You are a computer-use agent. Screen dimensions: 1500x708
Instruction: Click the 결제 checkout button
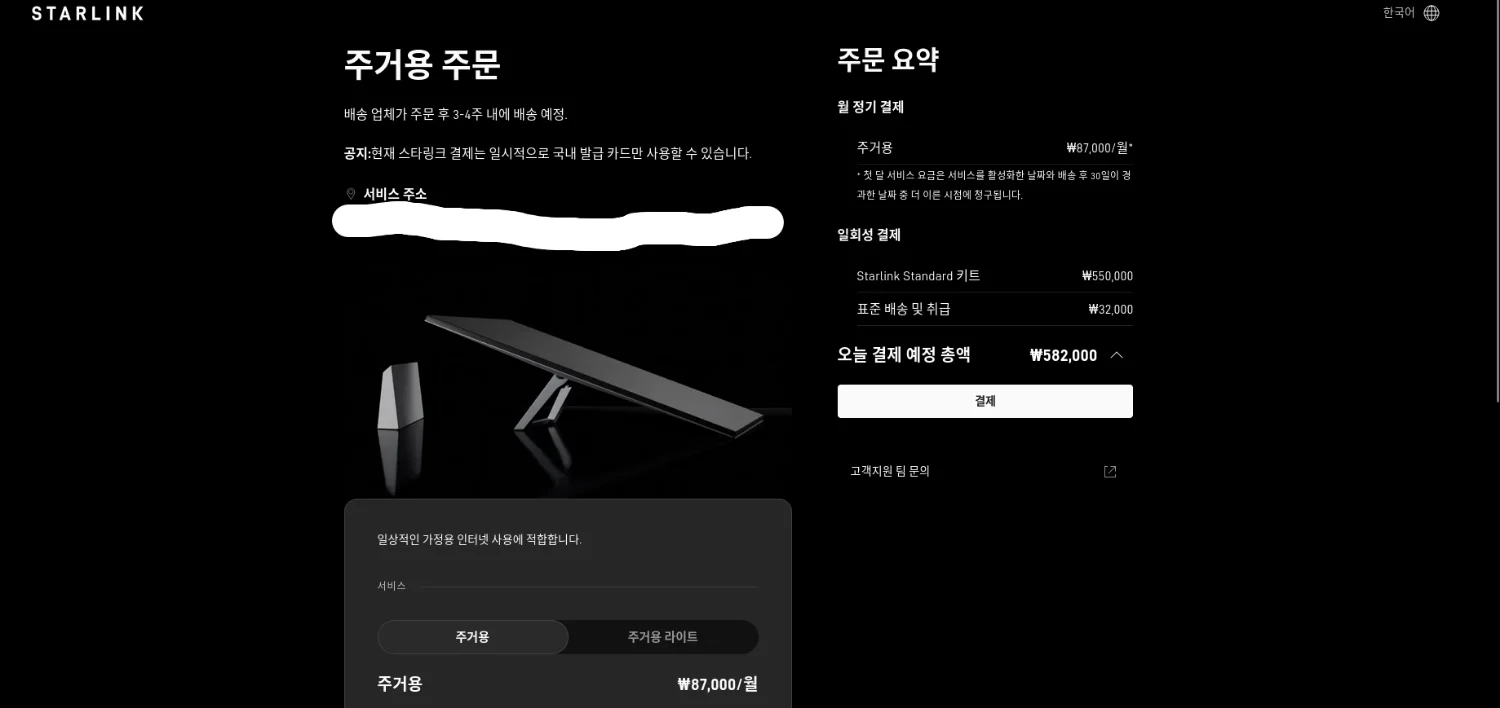pyautogui.click(x=985, y=401)
